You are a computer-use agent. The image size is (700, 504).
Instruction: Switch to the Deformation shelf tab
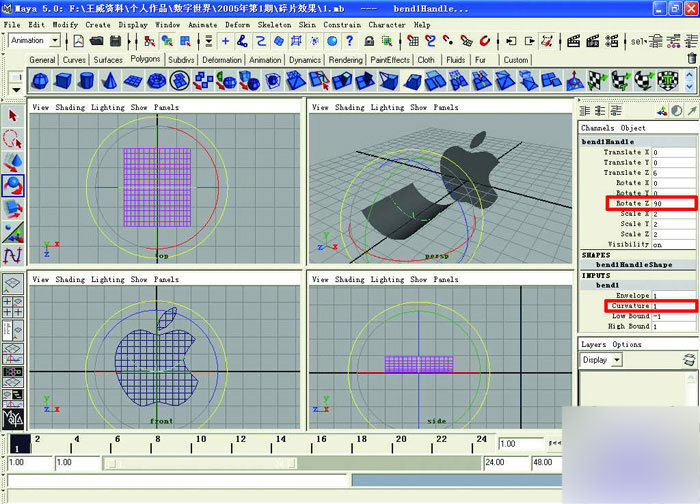pyautogui.click(x=222, y=60)
